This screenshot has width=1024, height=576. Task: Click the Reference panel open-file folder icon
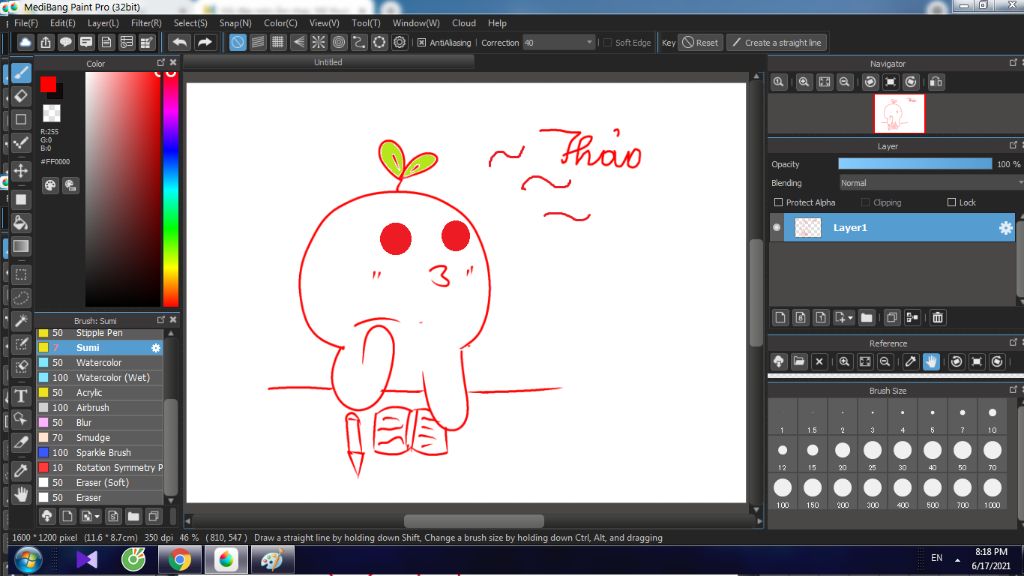(x=799, y=361)
